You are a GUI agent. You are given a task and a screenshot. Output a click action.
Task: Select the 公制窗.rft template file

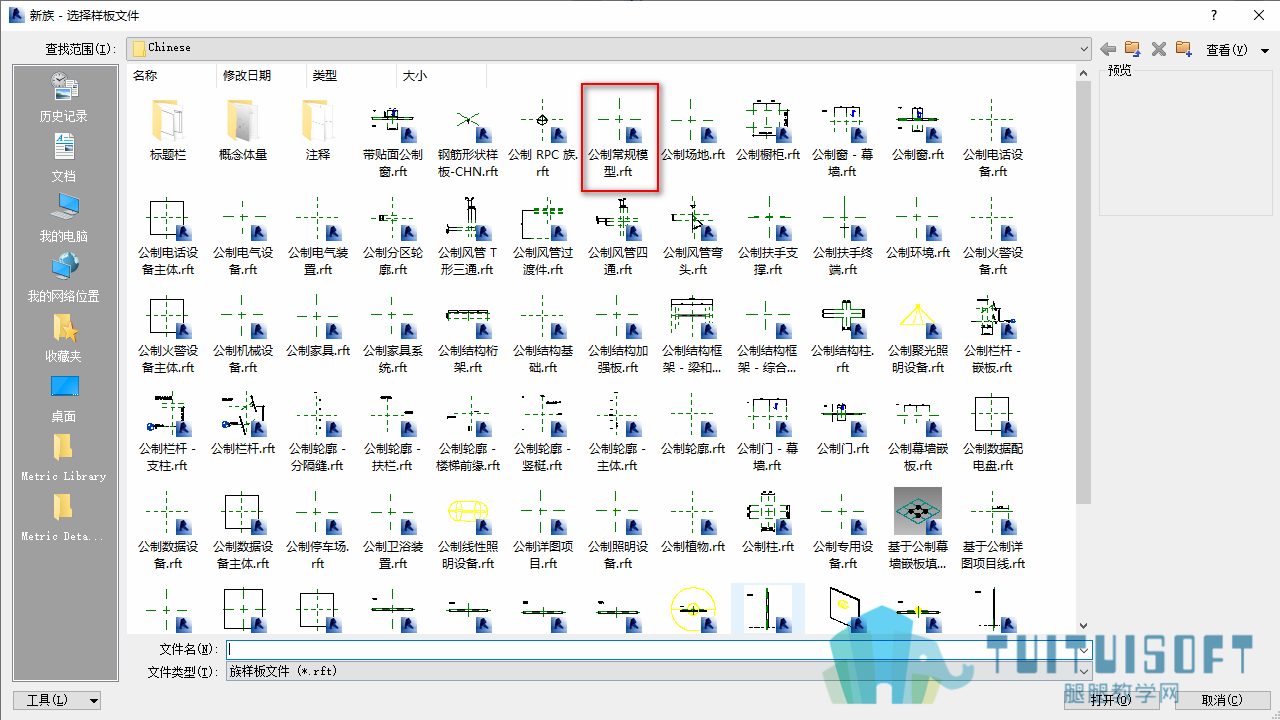[x=918, y=130]
